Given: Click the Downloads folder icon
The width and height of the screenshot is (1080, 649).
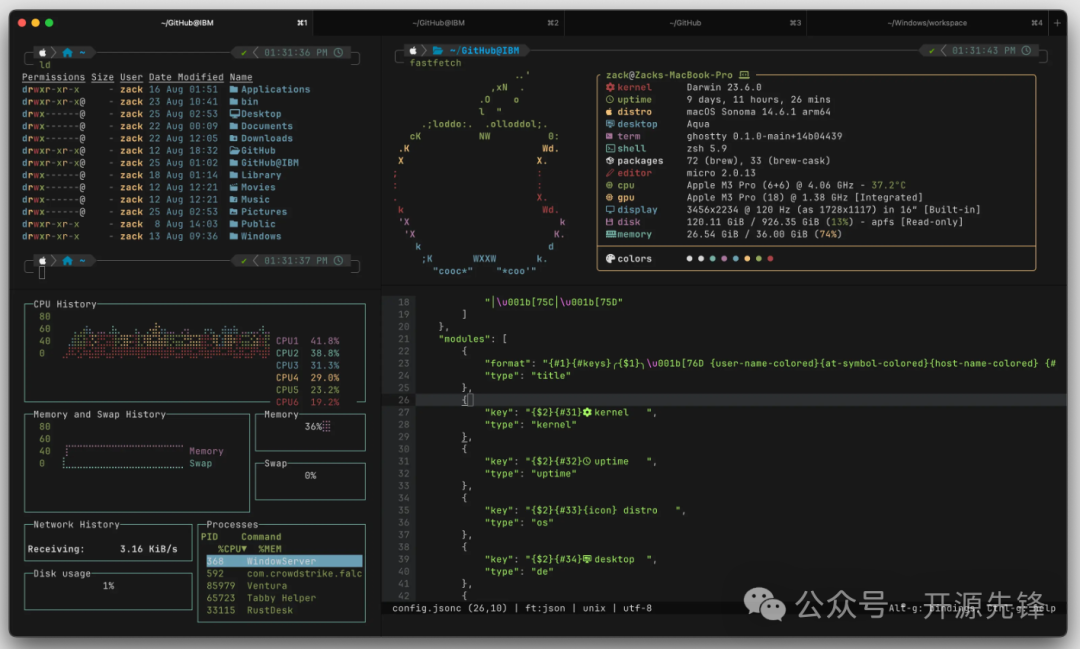Looking at the screenshot, I should [233, 138].
